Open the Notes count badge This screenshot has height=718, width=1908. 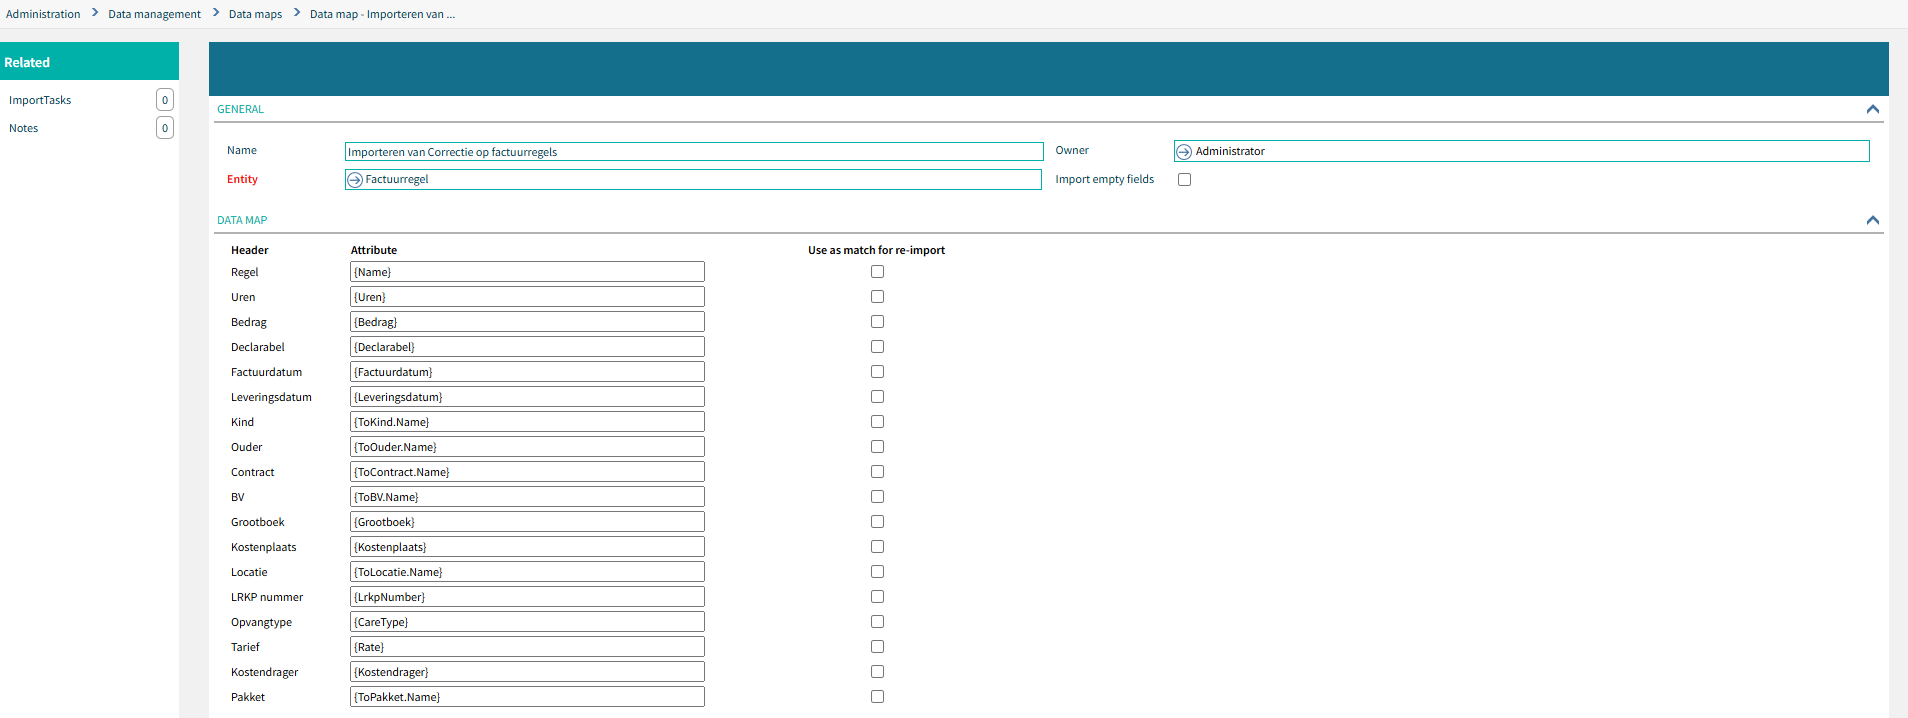(165, 128)
